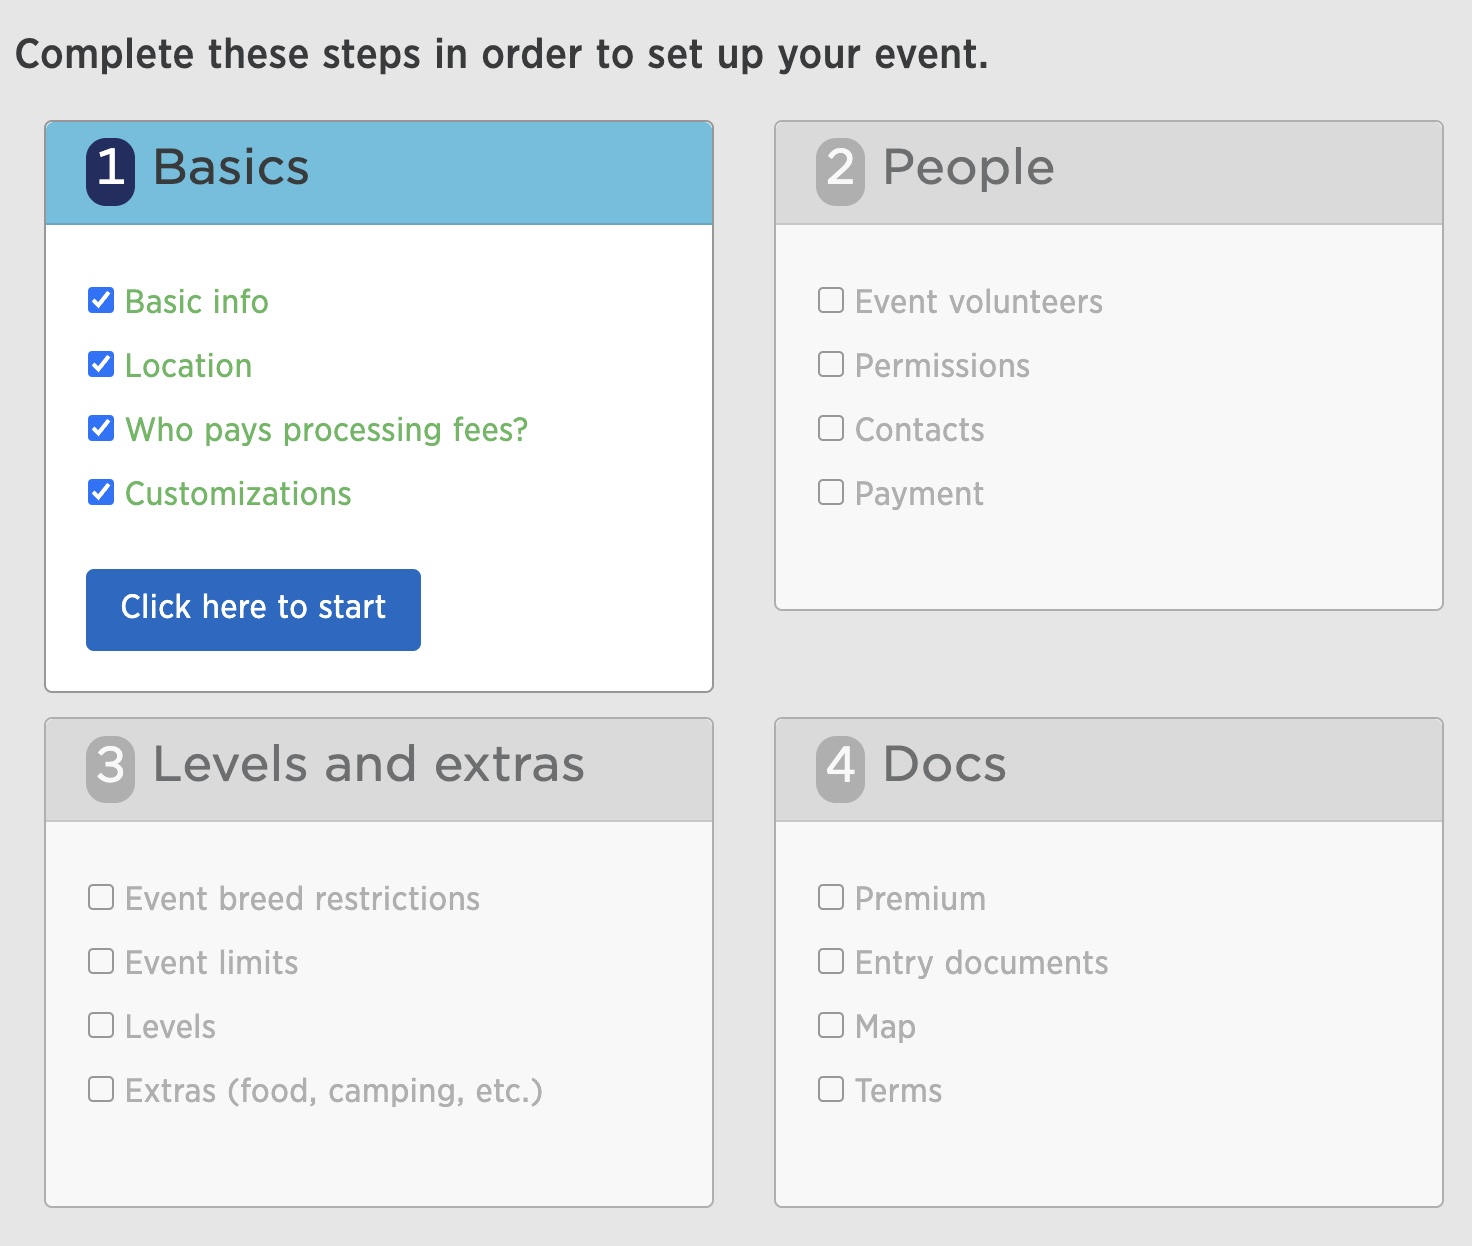Screen dimensions: 1472x1246
Task: Open the 'Who pays processing fees?' link
Action: [326, 430]
